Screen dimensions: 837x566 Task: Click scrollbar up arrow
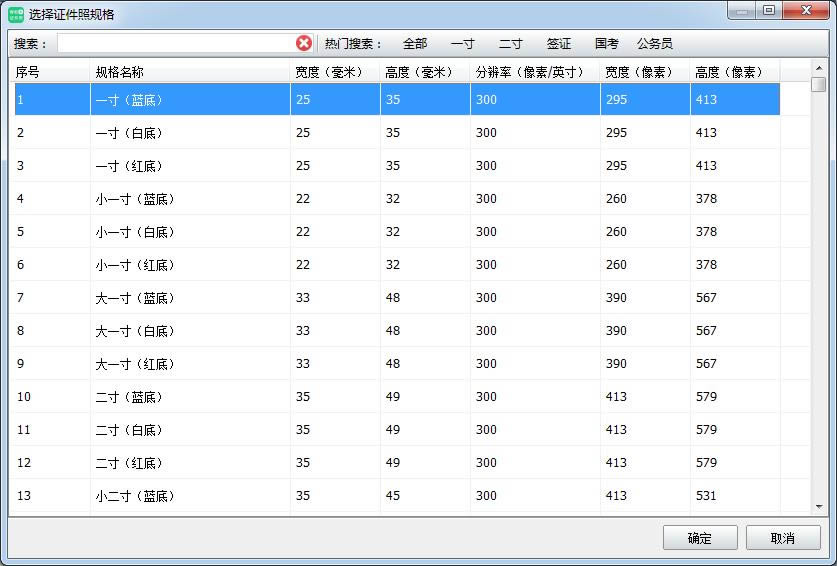[818, 68]
